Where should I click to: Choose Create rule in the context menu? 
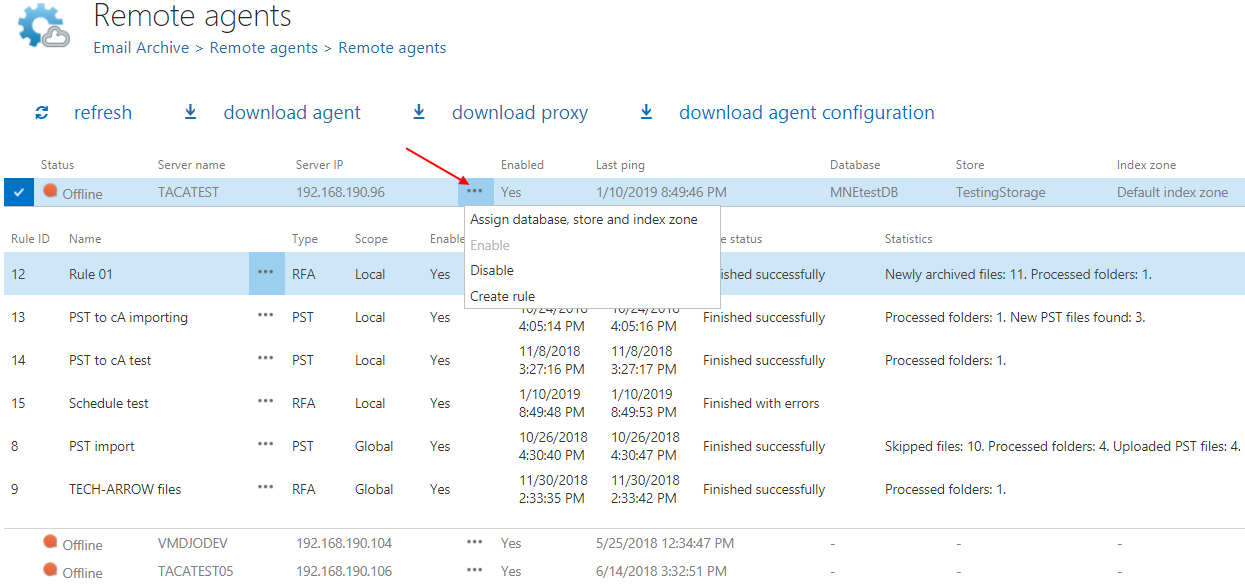(x=502, y=296)
